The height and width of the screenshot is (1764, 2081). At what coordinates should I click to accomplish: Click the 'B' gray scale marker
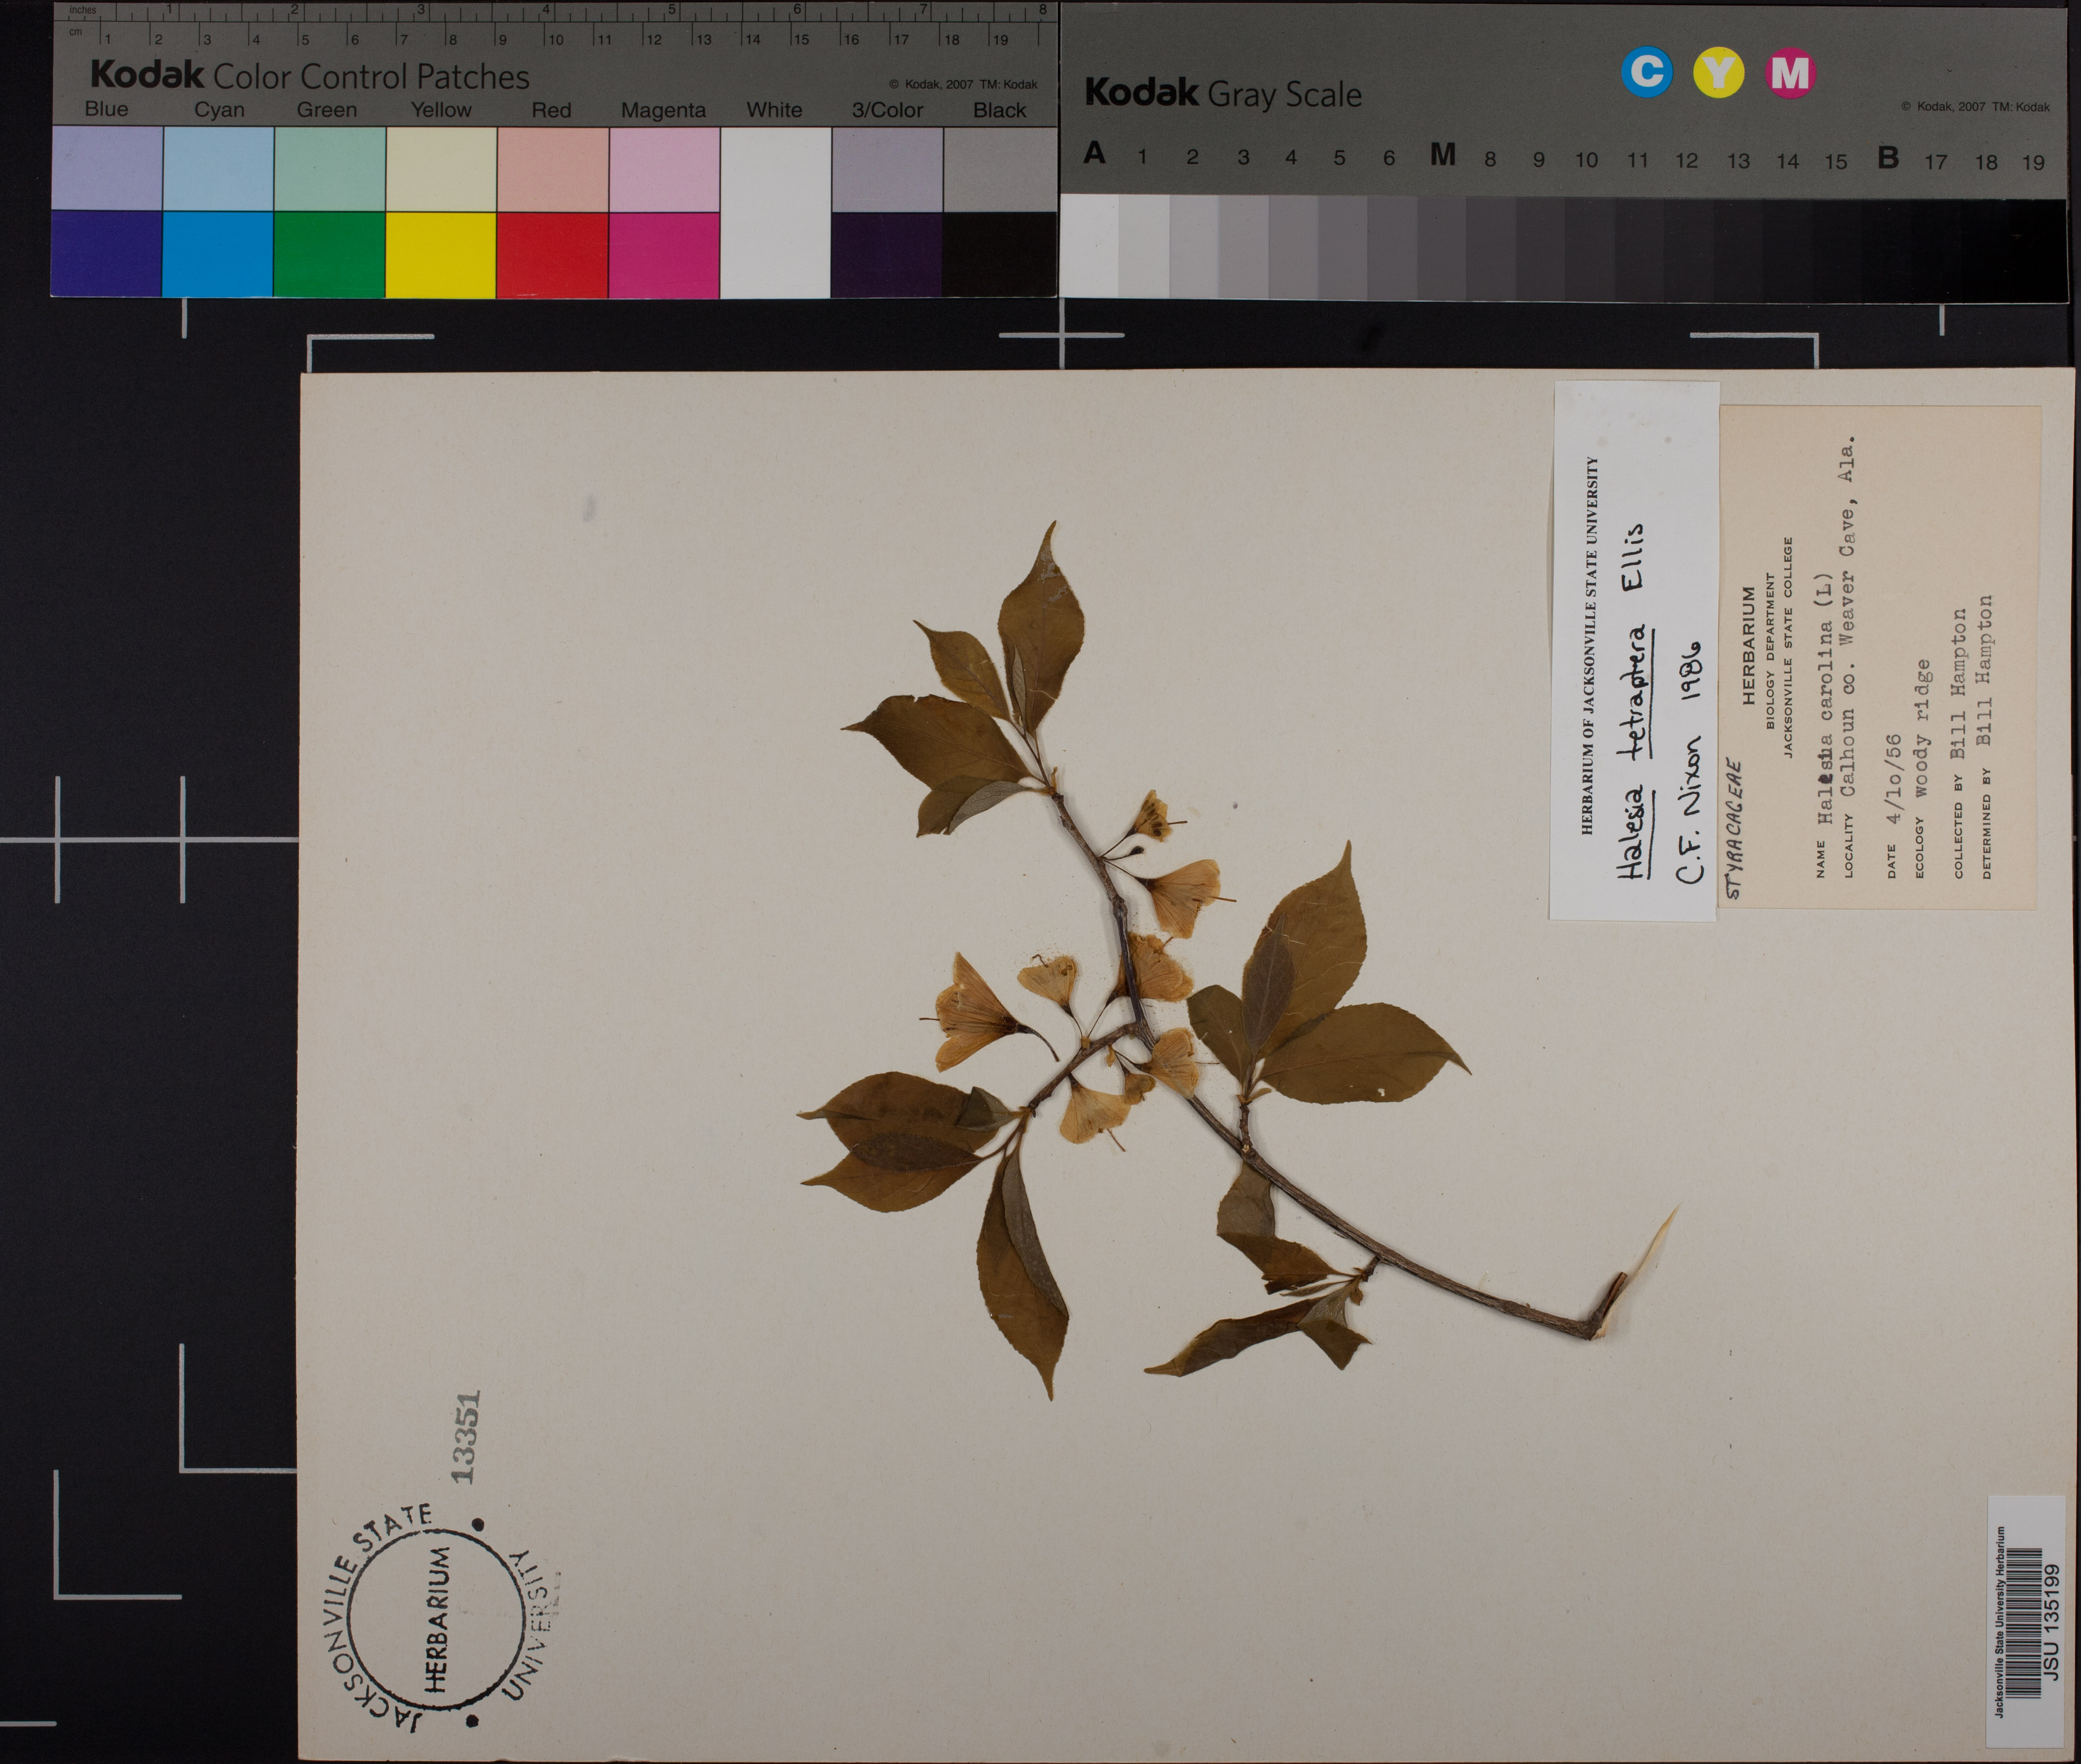pos(1888,157)
